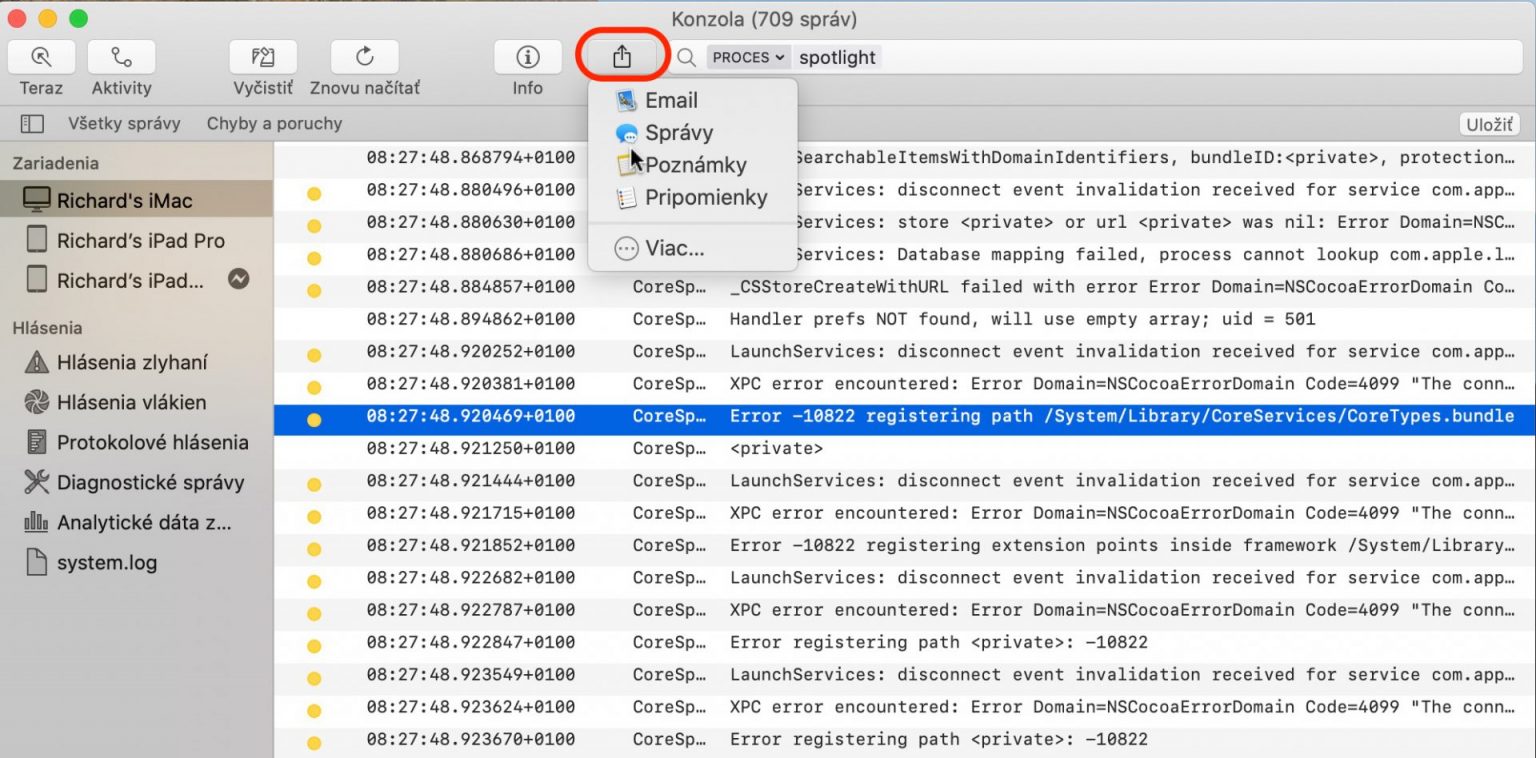Choose Správy in share menu
1536x758 pixels.
pyautogui.click(x=693, y=133)
